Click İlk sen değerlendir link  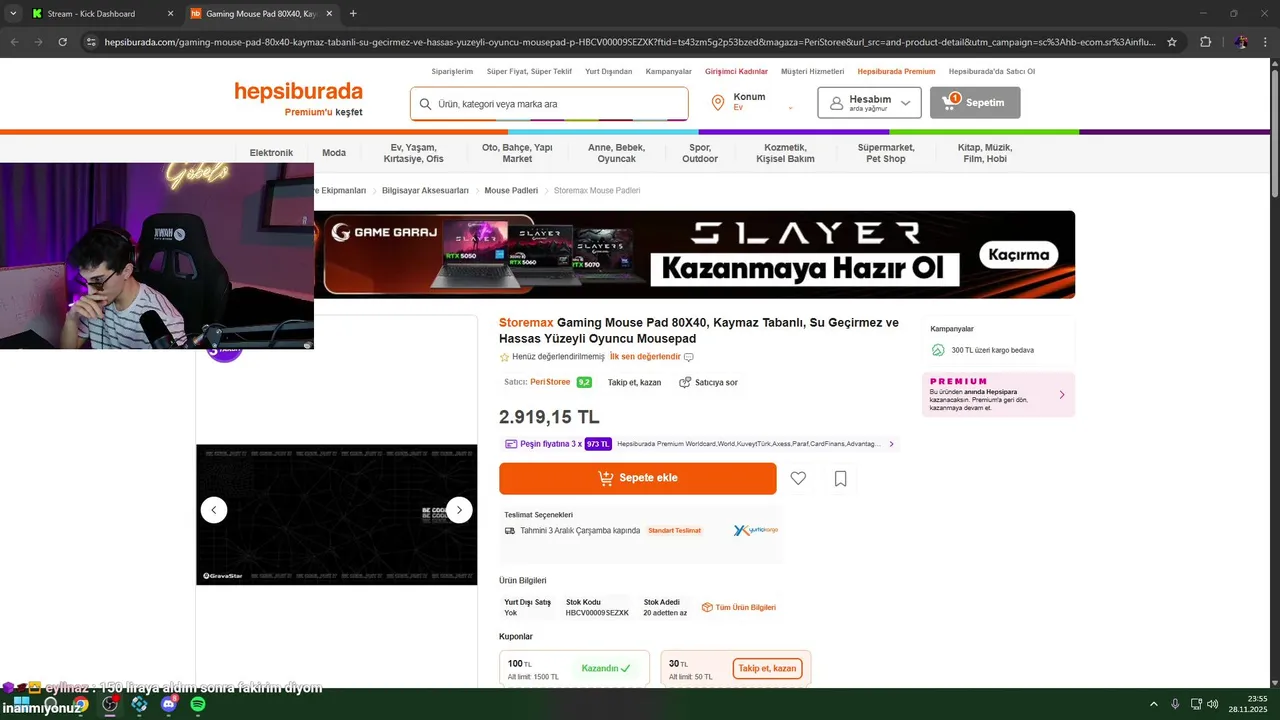tap(645, 357)
